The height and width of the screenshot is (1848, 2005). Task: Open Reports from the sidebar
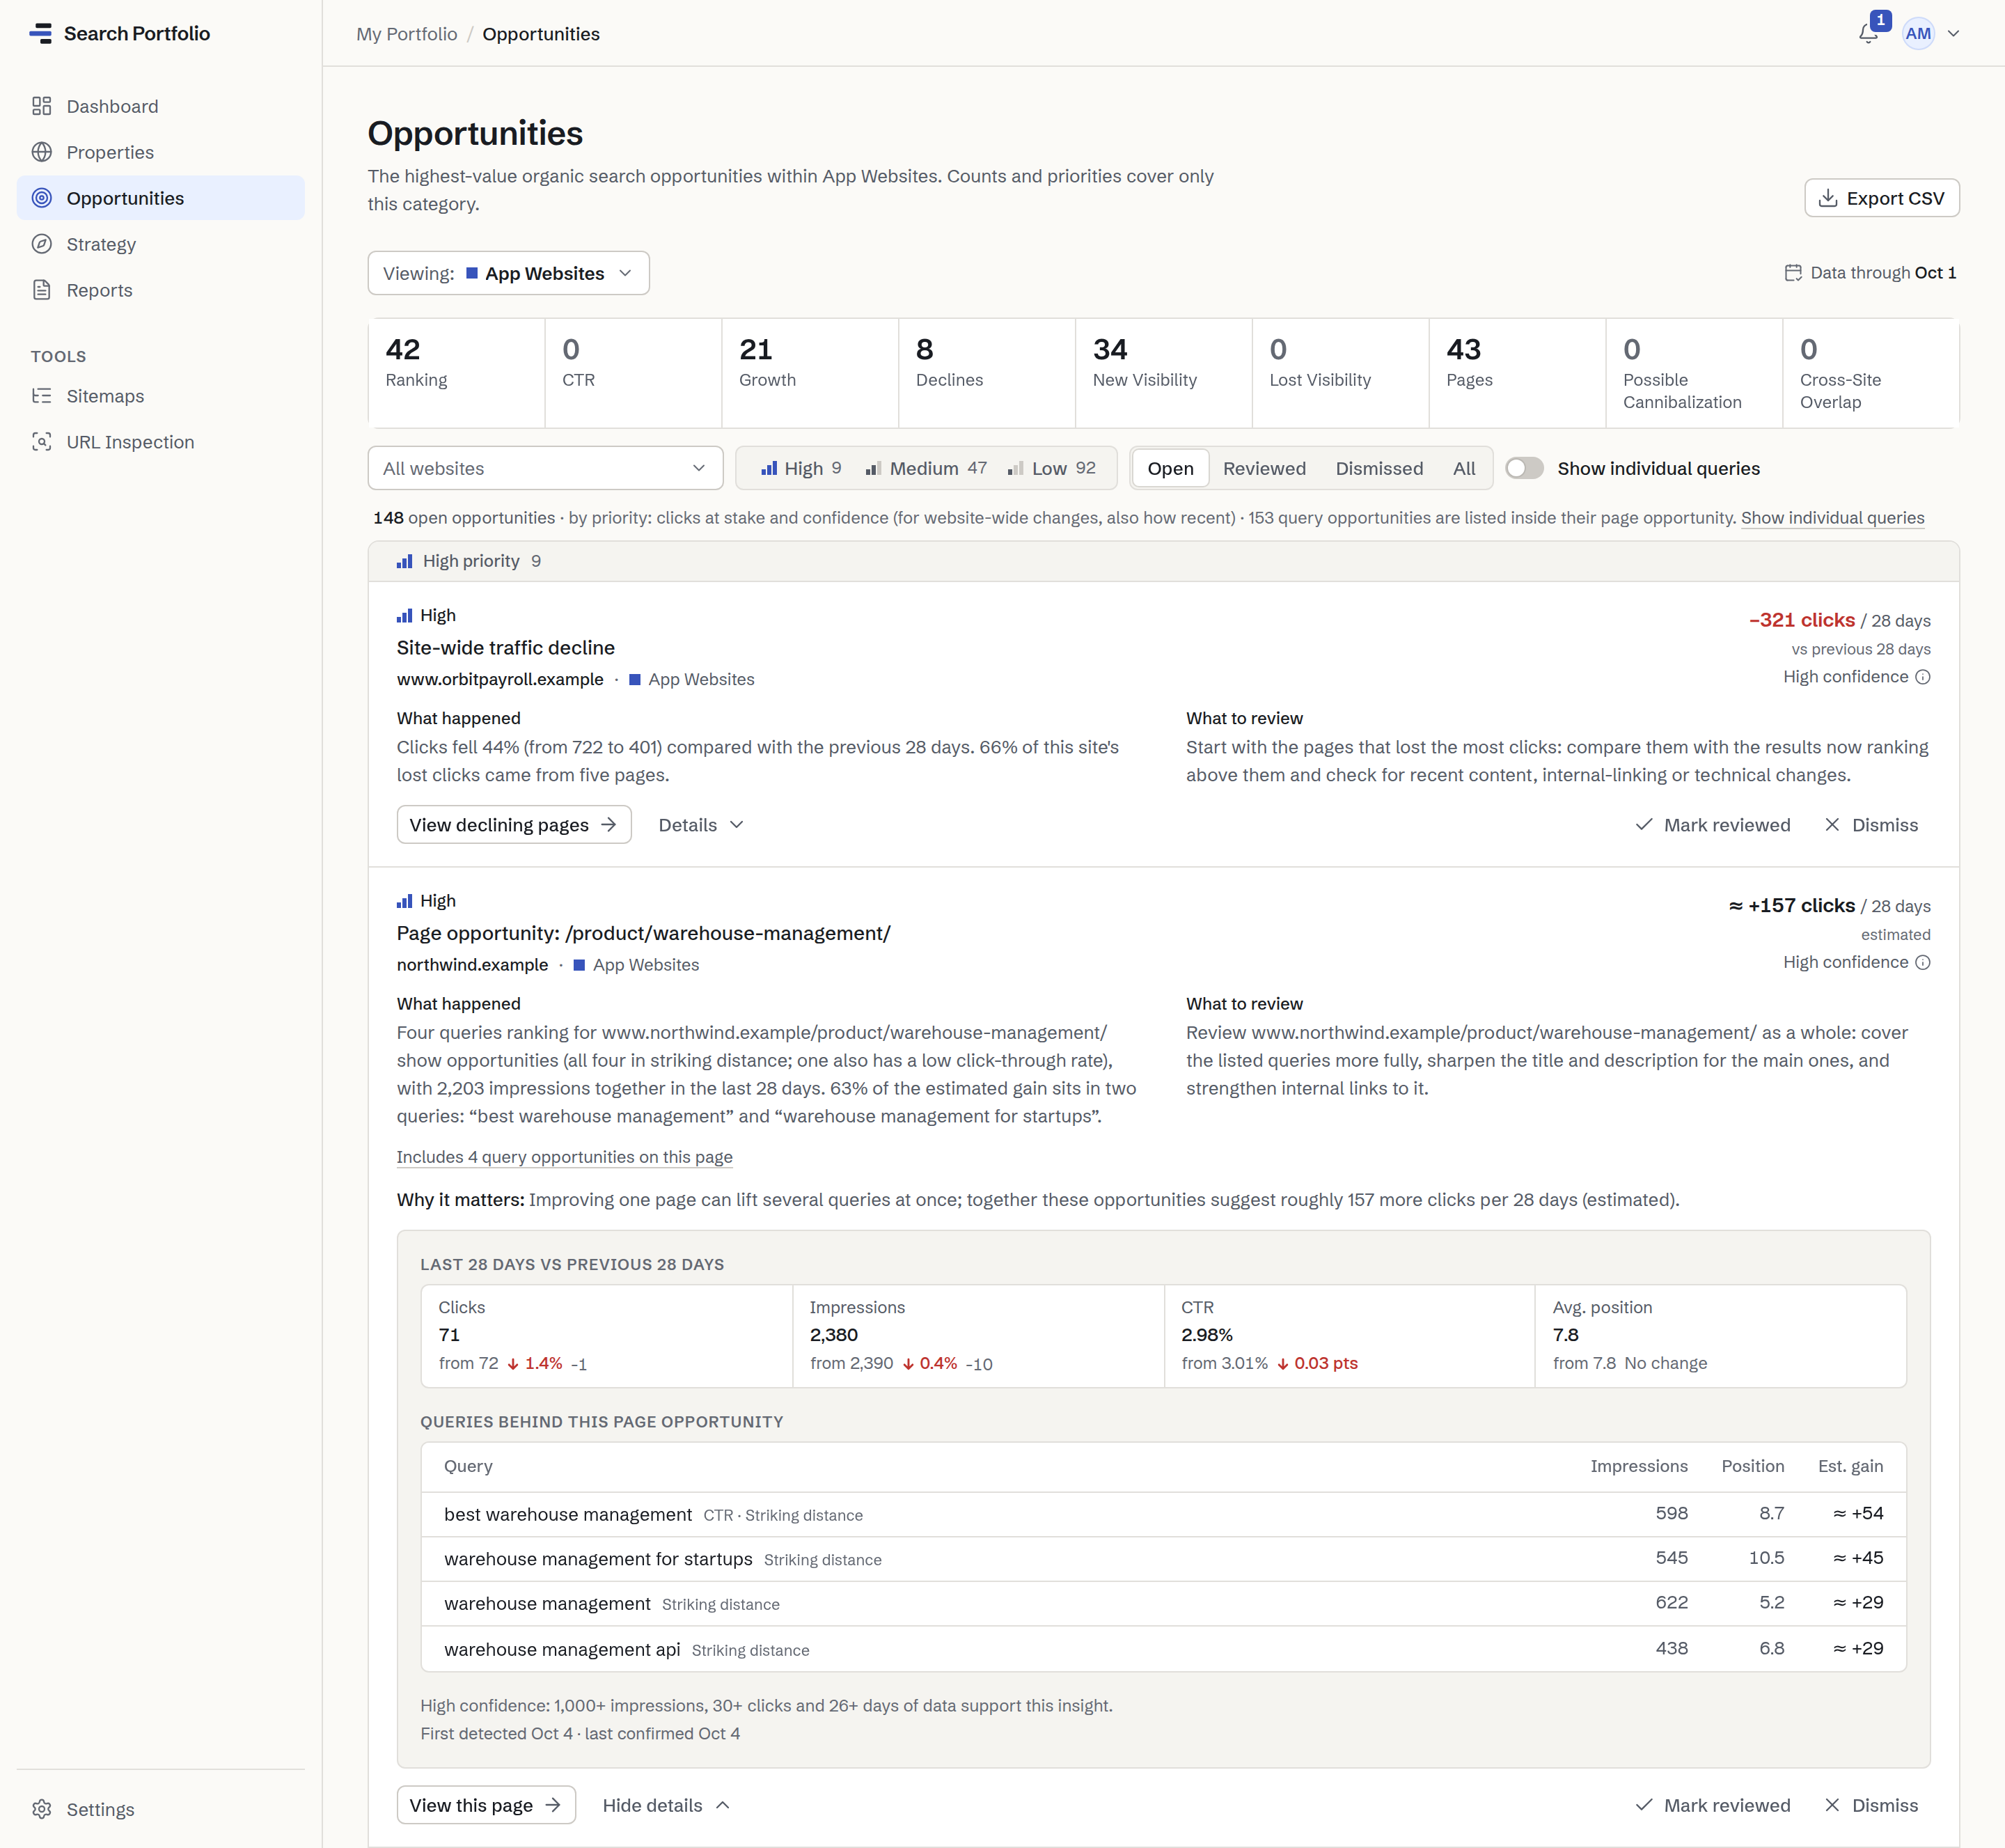coord(161,290)
